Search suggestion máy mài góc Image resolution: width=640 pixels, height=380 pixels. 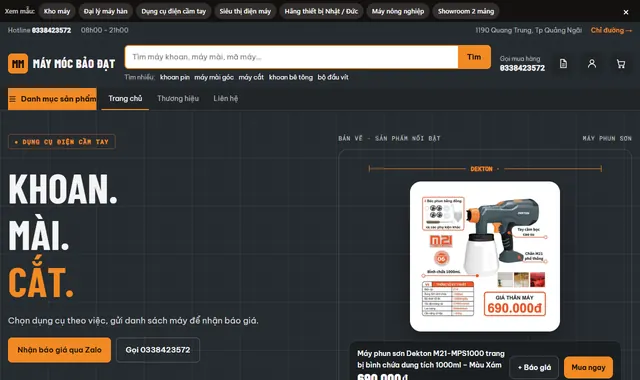tap(214, 77)
